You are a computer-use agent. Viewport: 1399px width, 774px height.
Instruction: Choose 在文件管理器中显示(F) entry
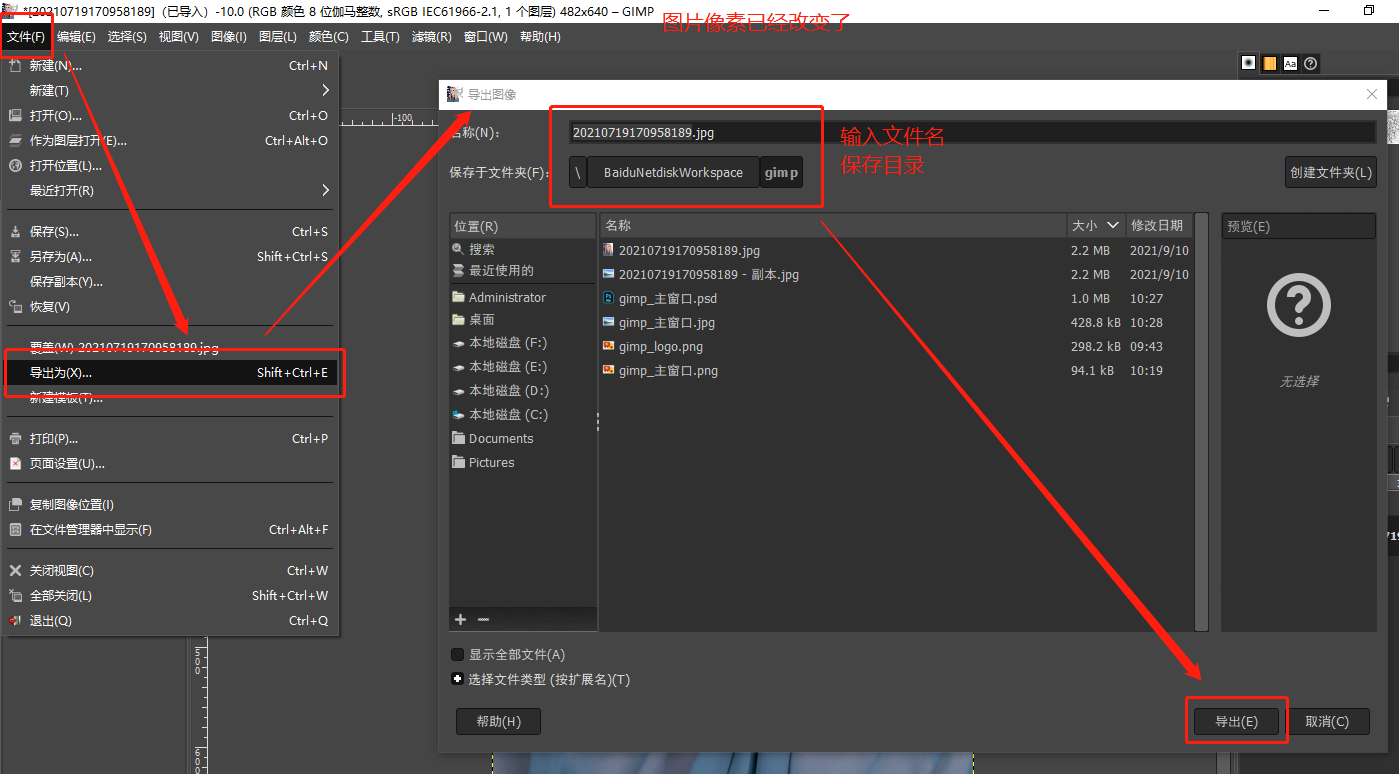point(172,530)
